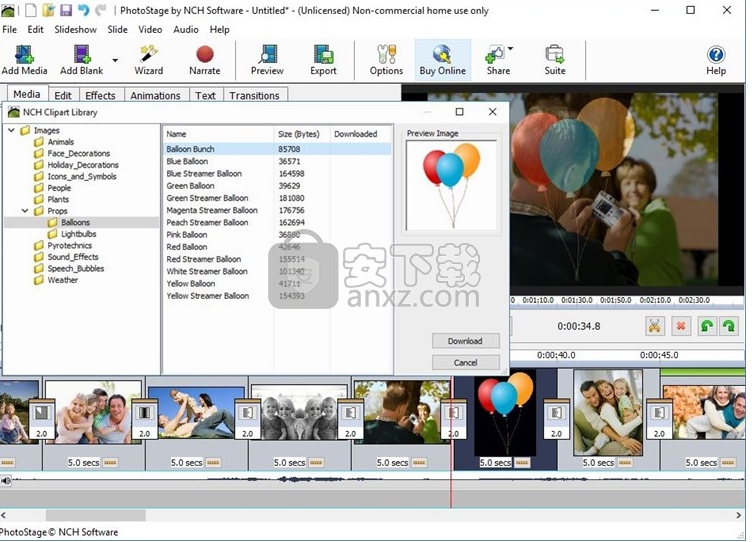Select the Blue Balloon clipart row
The height and width of the screenshot is (542, 752).
(x=277, y=162)
